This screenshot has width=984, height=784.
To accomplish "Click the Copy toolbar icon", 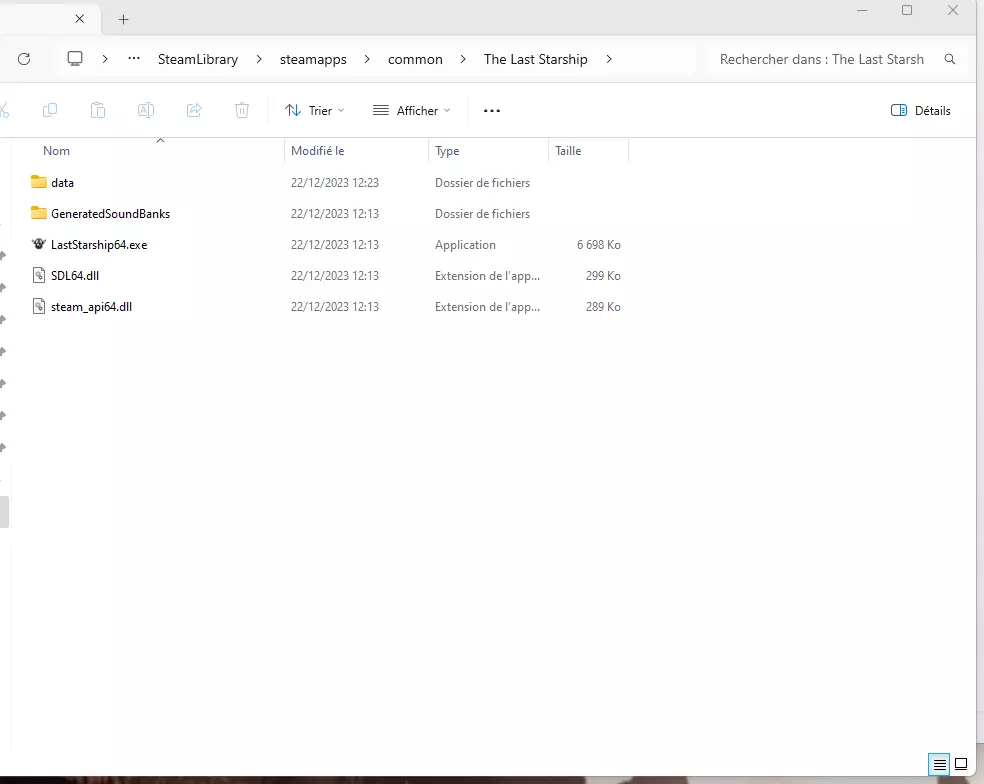I will 50,110.
